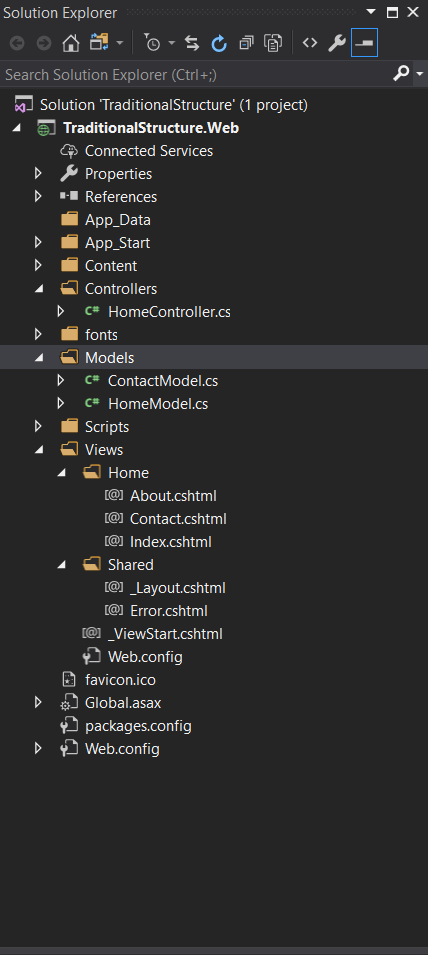428x955 pixels.
Task: Click the Search Solution Explorer field
Action: (196, 74)
